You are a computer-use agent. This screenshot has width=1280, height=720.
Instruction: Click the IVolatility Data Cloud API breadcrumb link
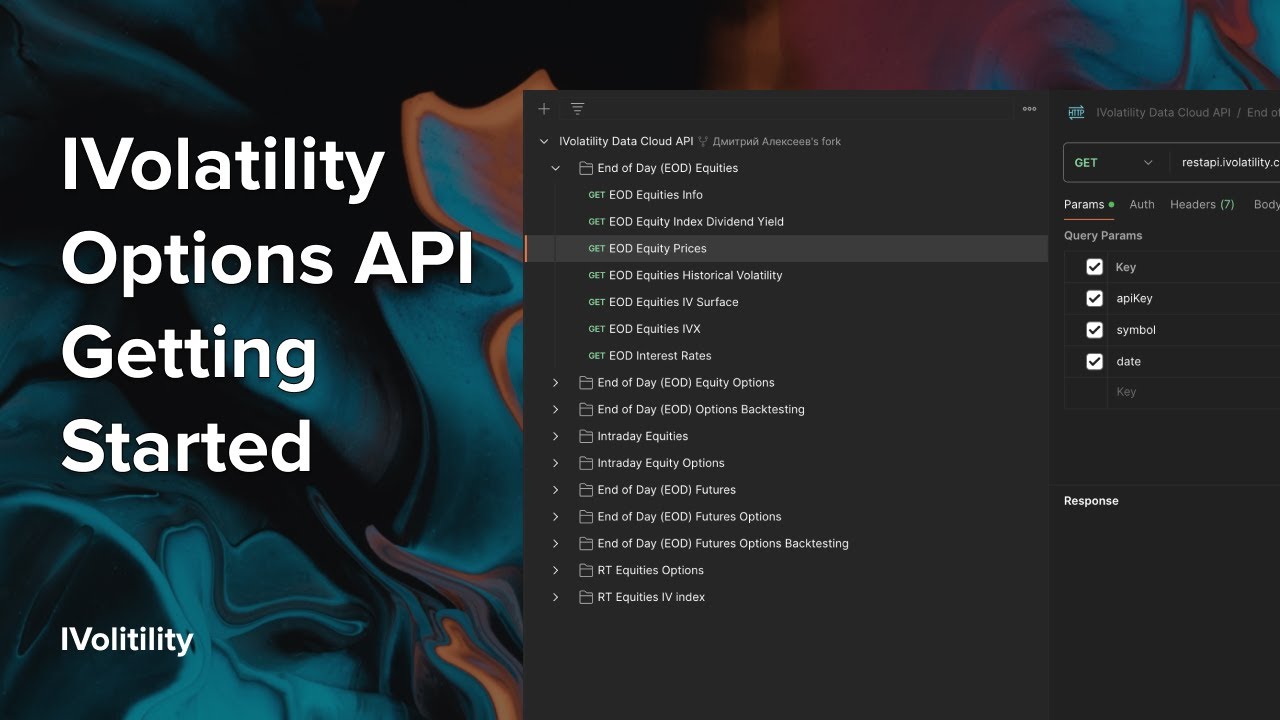1163,113
